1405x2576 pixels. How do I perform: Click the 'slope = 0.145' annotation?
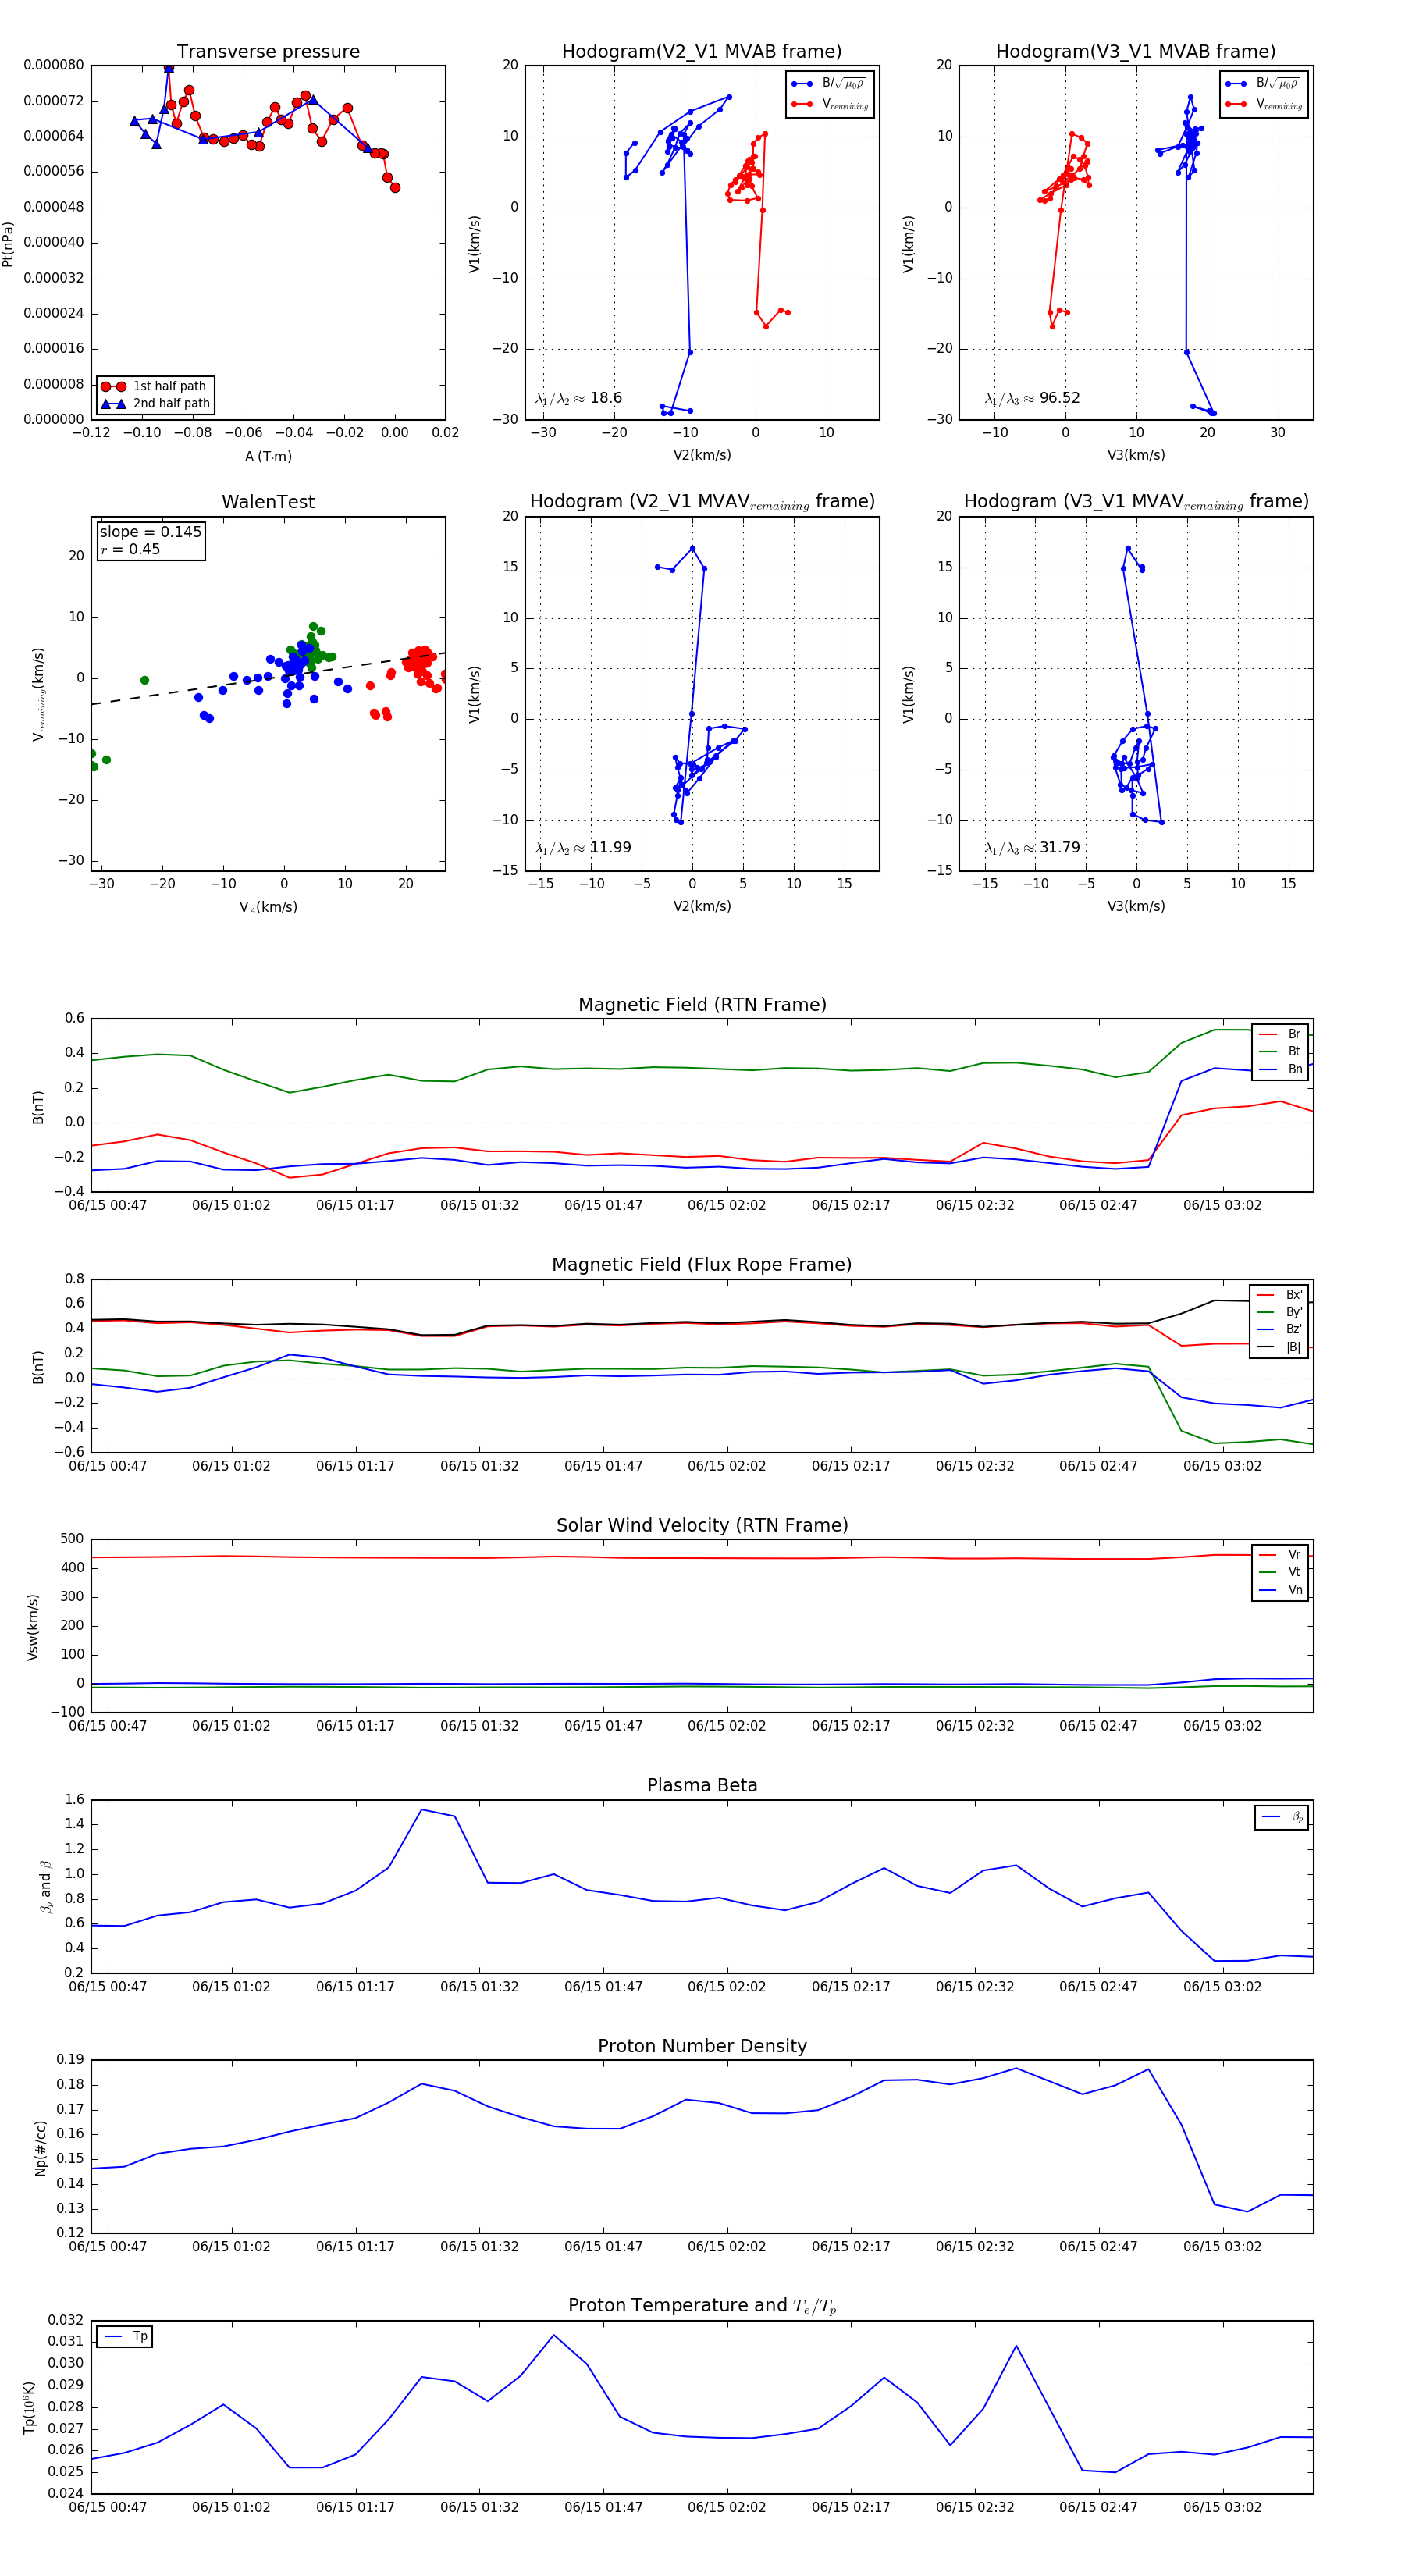coord(151,532)
